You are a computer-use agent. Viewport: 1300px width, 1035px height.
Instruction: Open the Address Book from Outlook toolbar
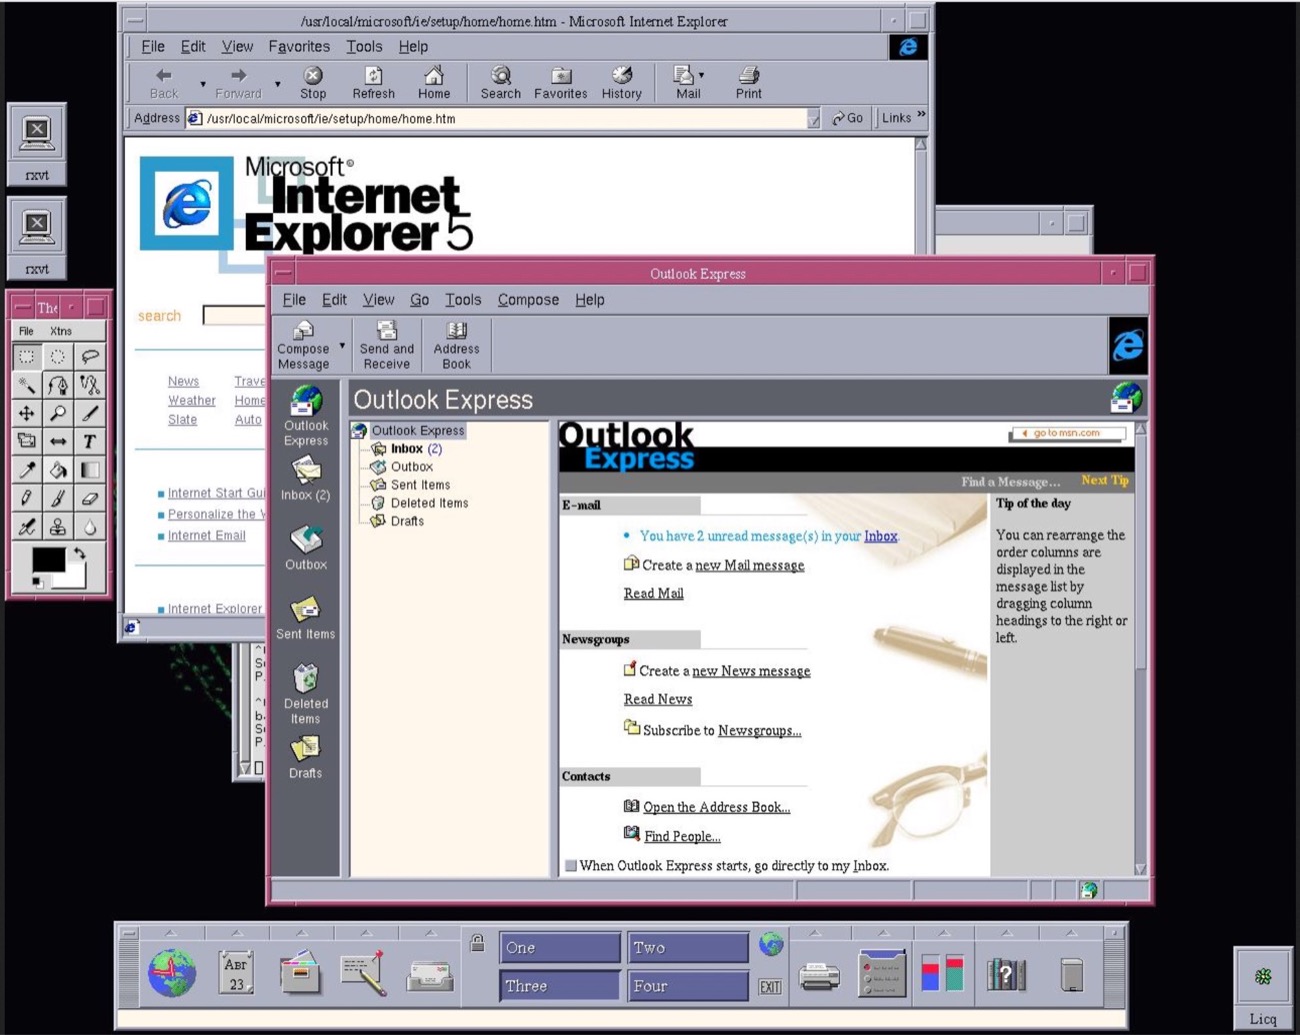[456, 345]
